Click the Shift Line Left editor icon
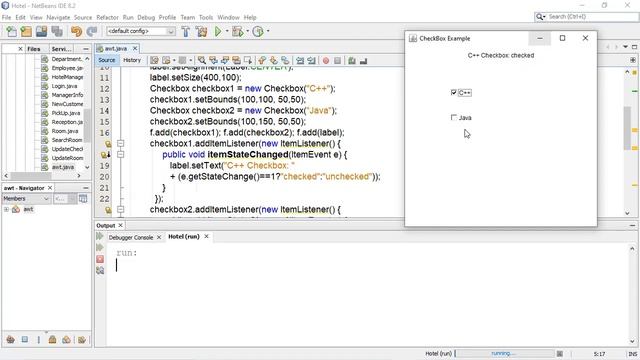 click(x=300, y=60)
